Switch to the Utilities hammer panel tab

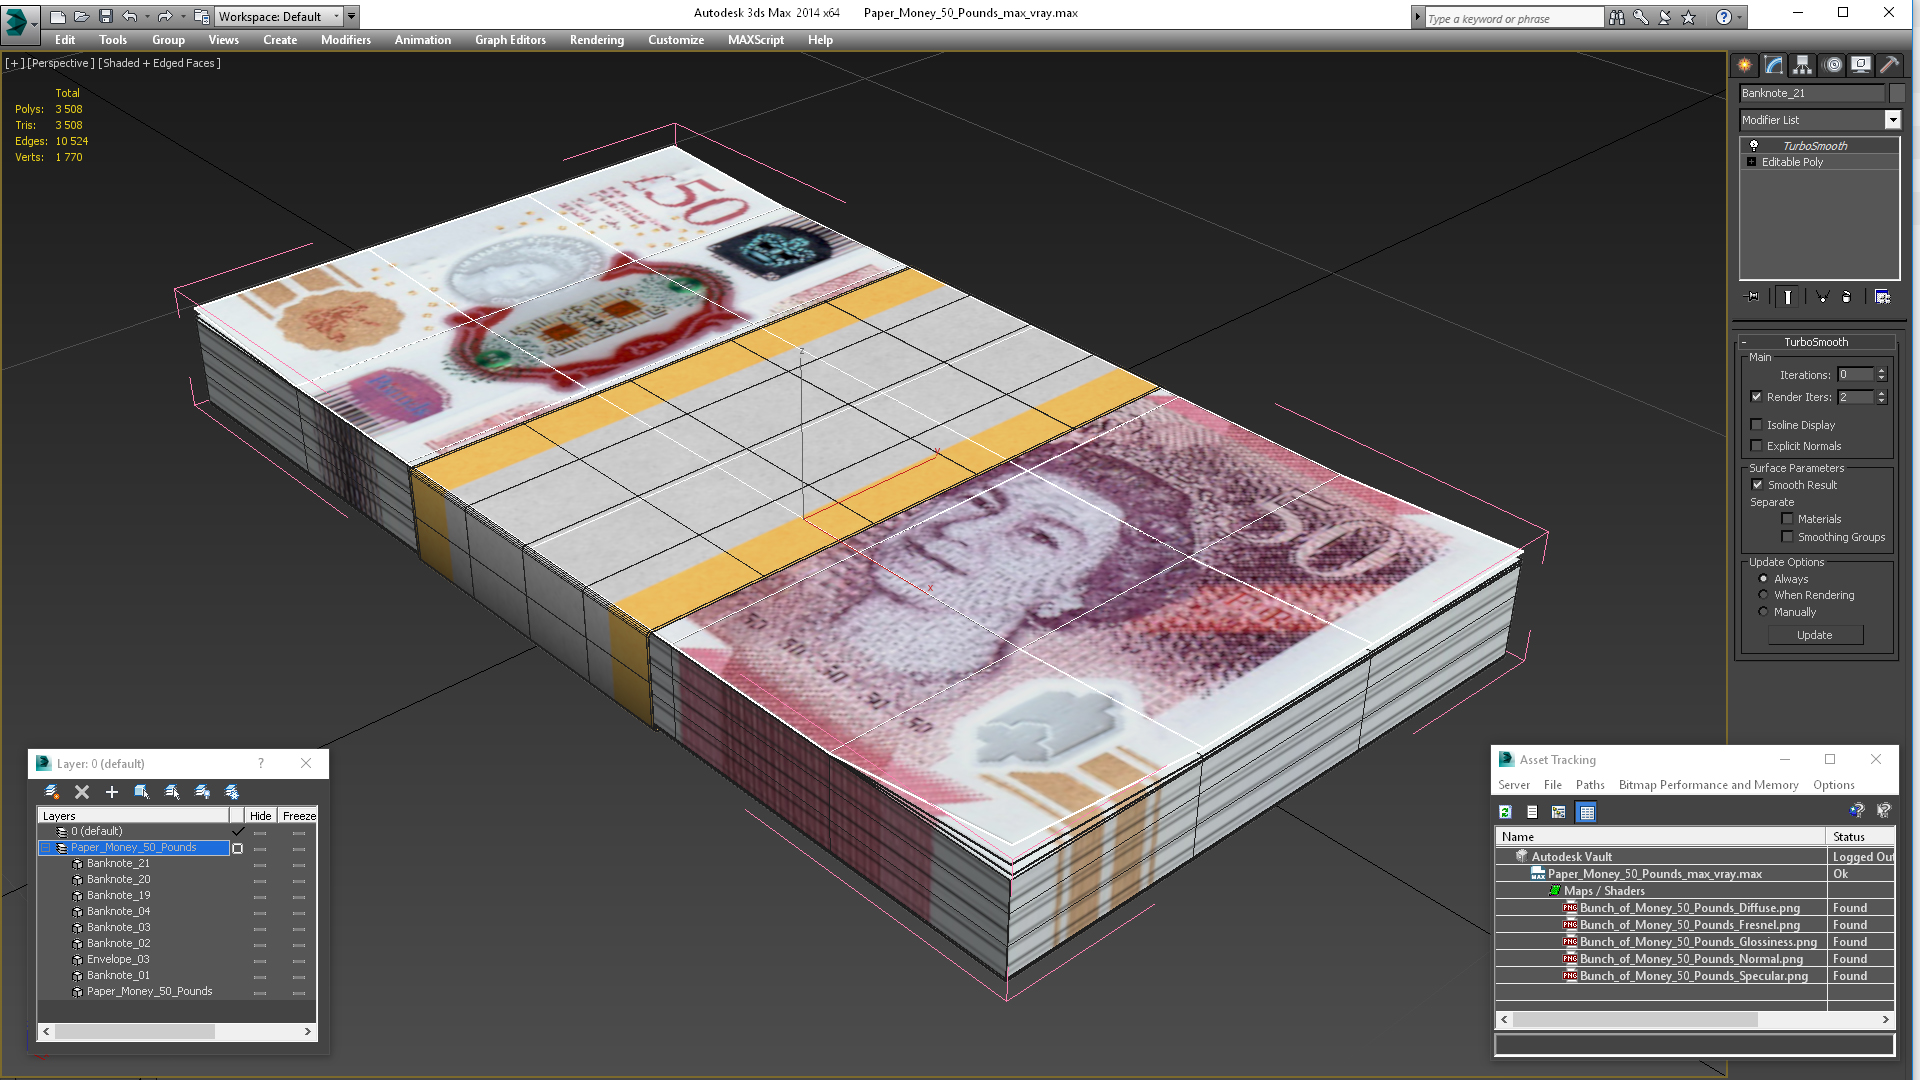click(x=1889, y=65)
